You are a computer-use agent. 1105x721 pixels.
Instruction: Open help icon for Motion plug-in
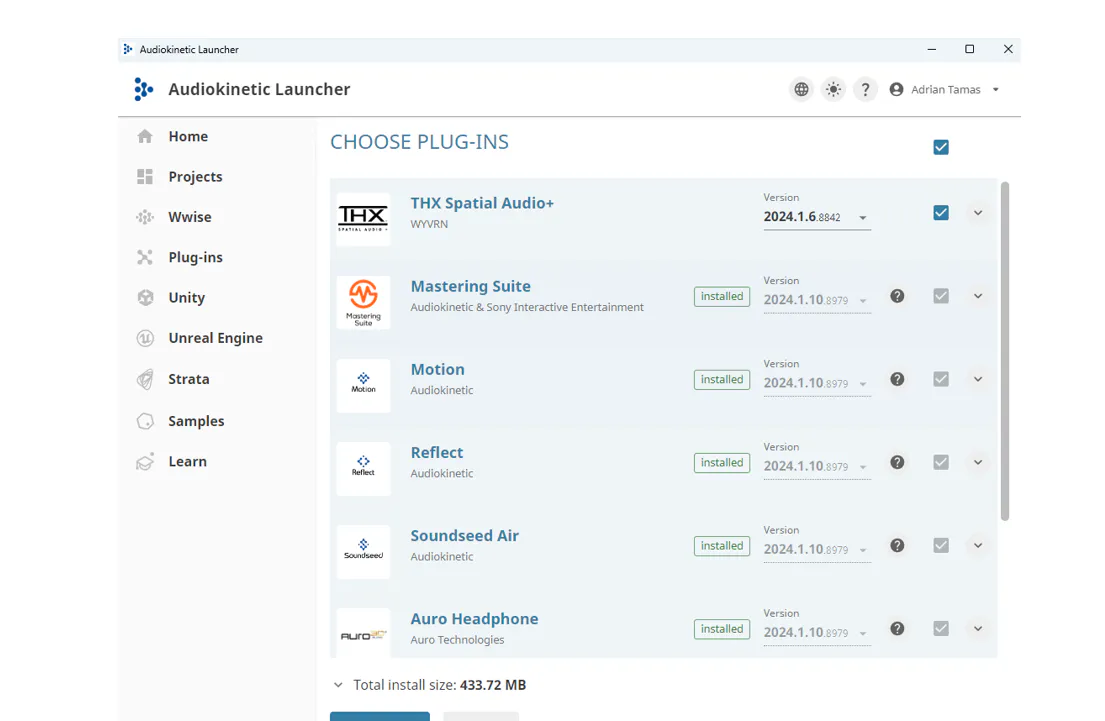[x=897, y=379]
